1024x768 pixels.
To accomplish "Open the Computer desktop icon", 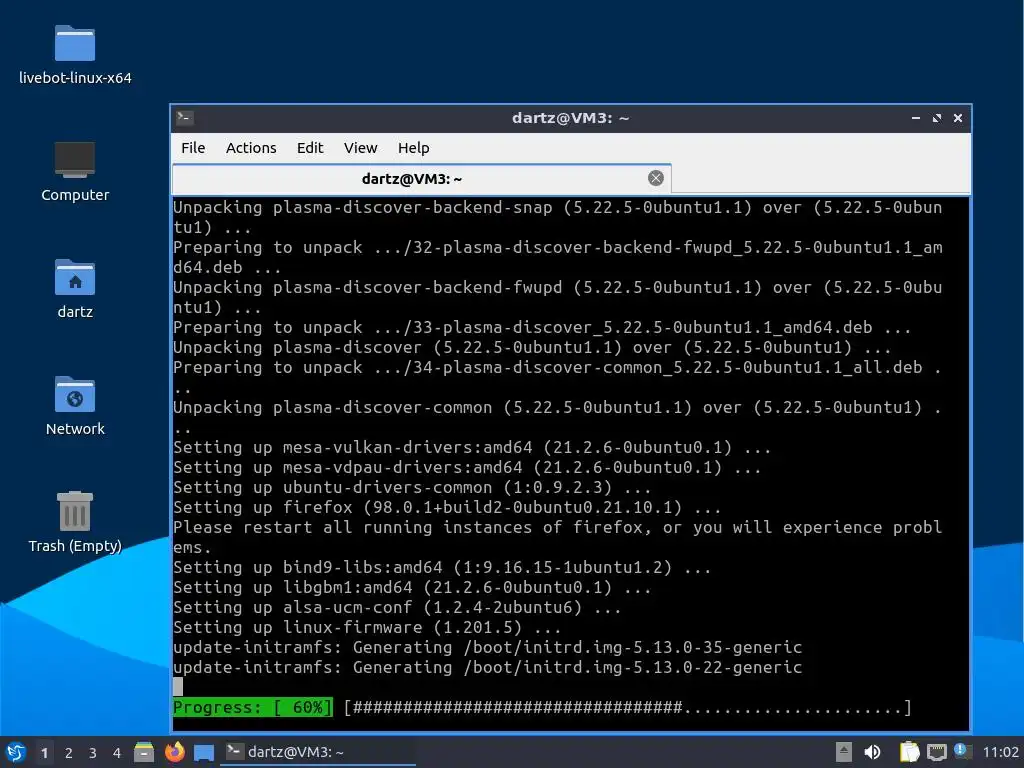I will [74, 172].
